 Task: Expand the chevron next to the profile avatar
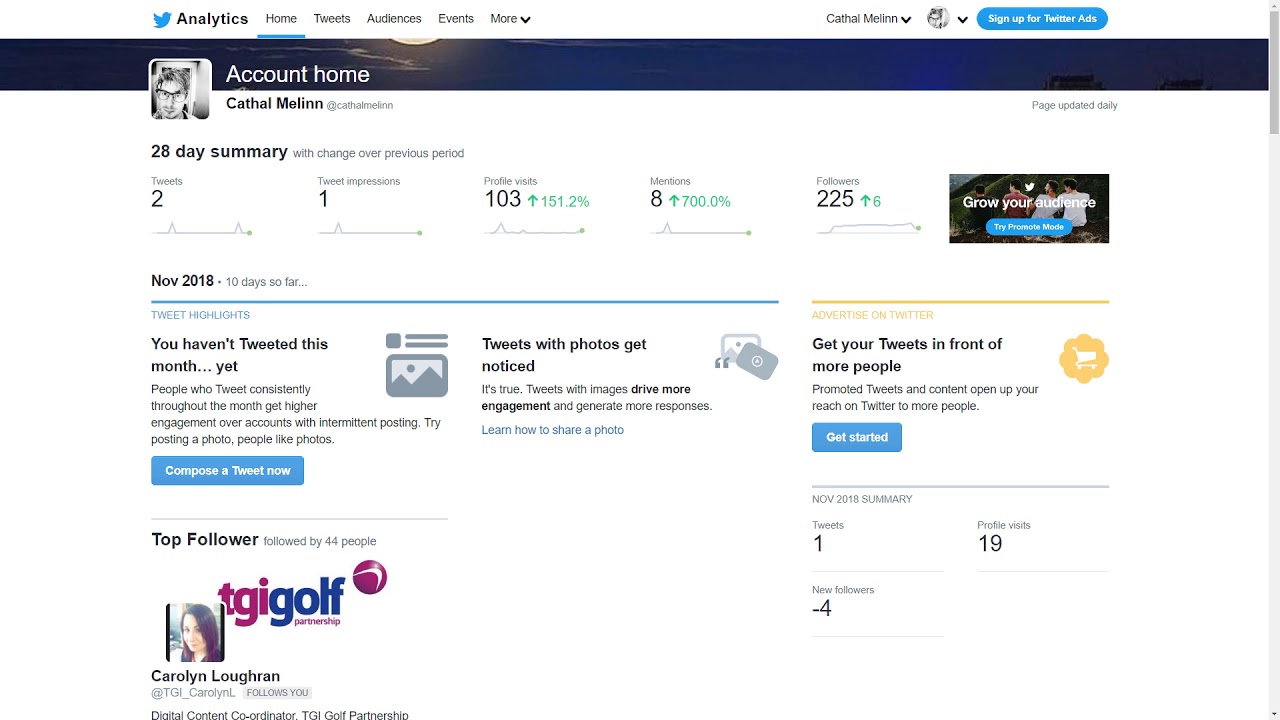[963, 19]
